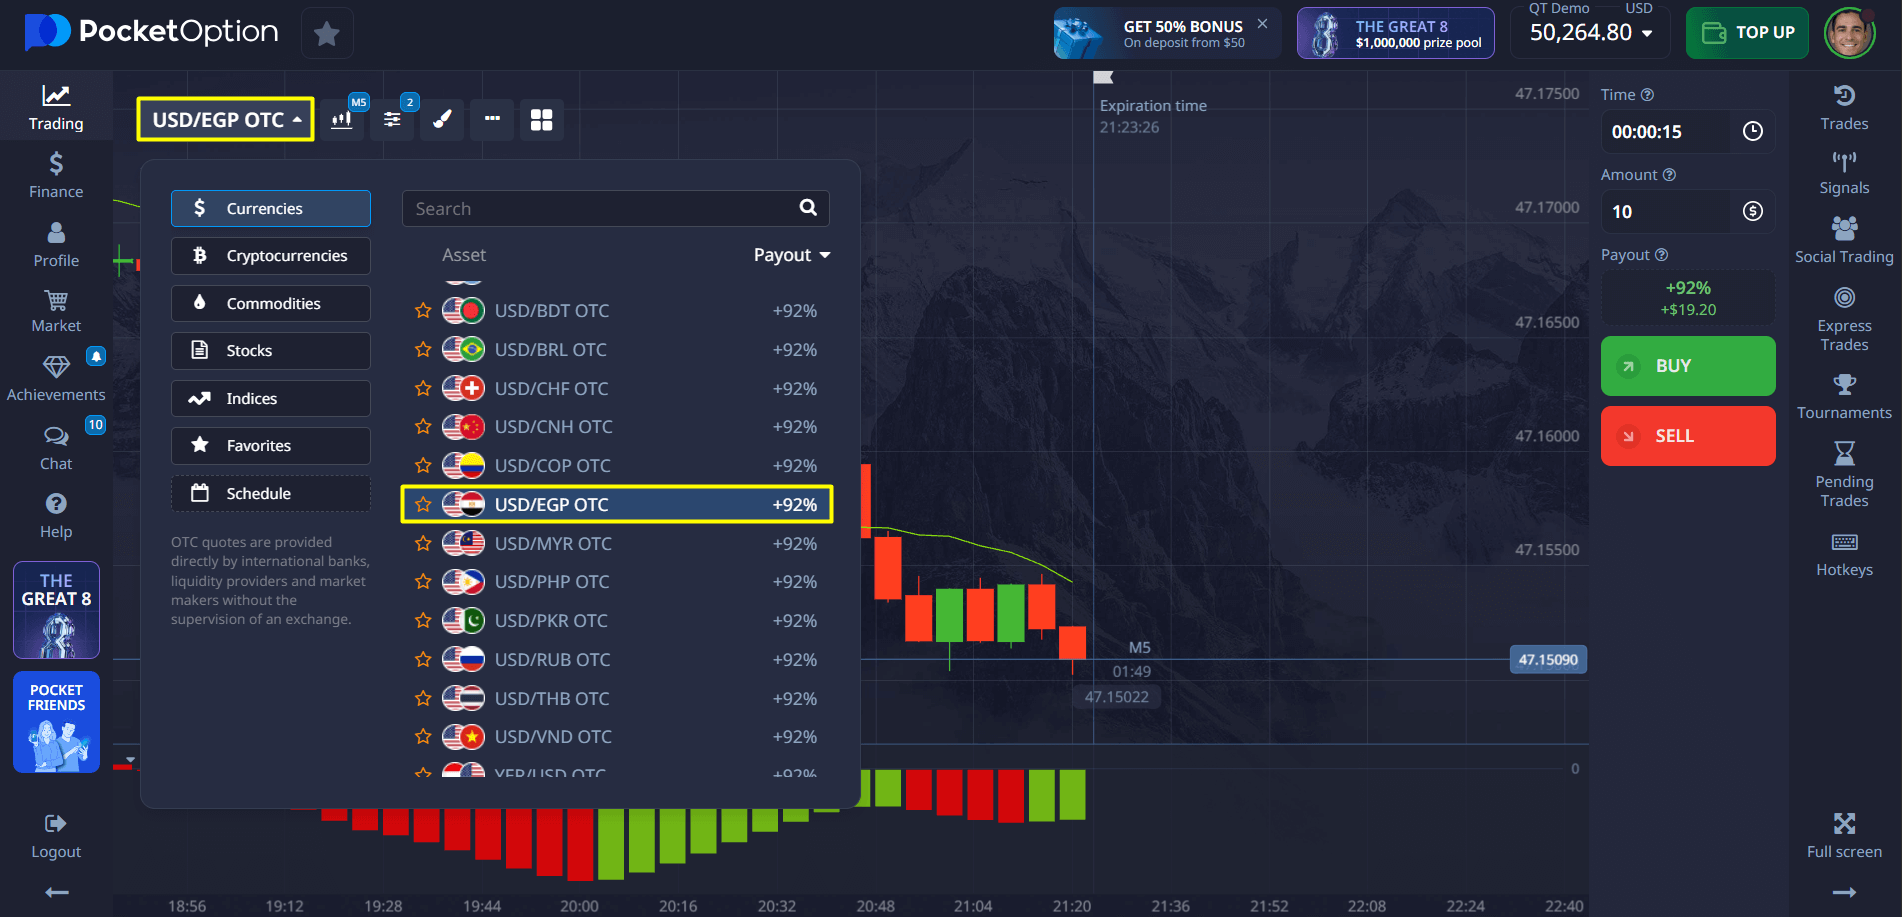Open the chart type M5 icon
Image resolution: width=1902 pixels, height=917 pixels.
tap(342, 120)
